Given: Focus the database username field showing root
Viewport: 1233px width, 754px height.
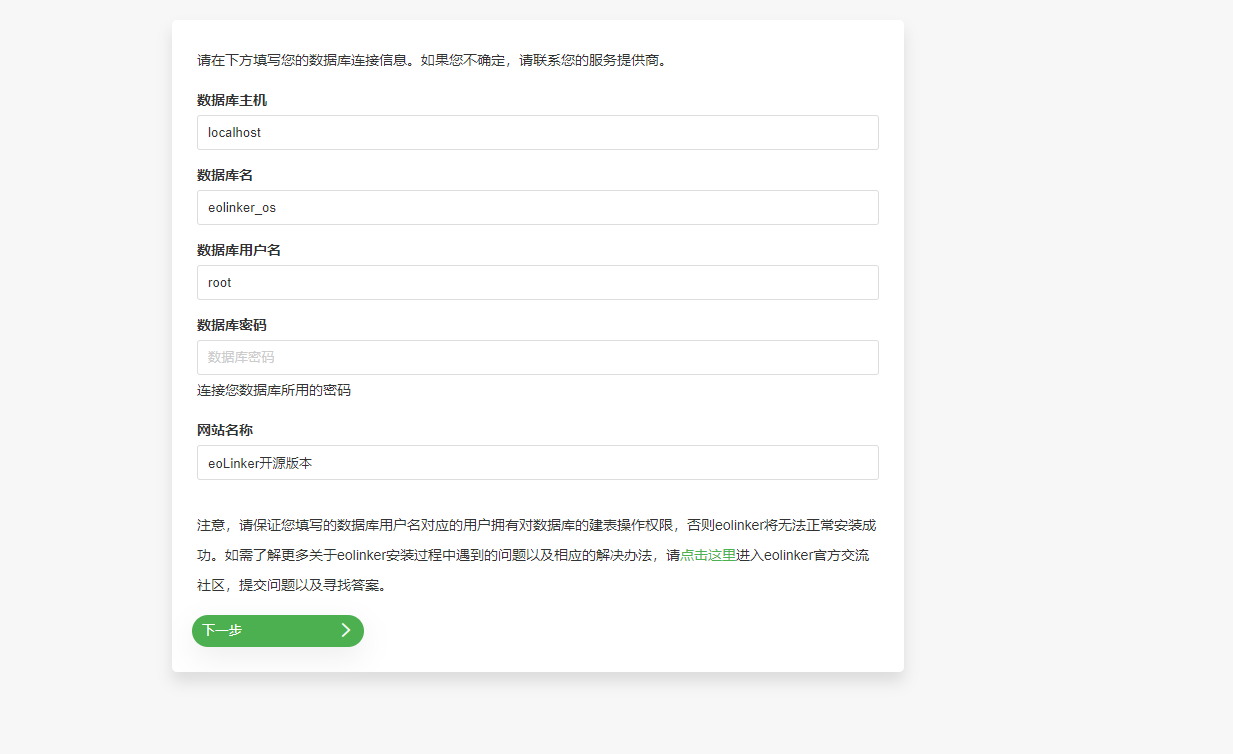Looking at the screenshot, I should [537, 282].
